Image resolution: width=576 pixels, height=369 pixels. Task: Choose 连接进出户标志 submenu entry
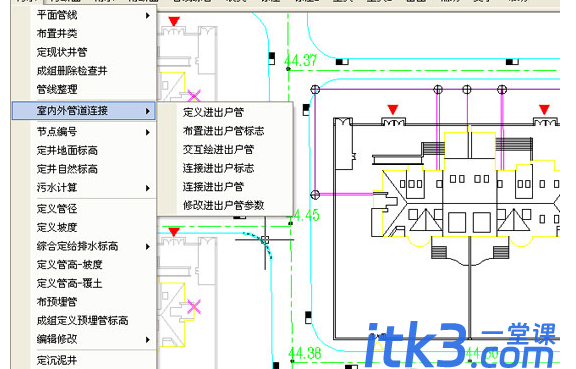(225, 168)
